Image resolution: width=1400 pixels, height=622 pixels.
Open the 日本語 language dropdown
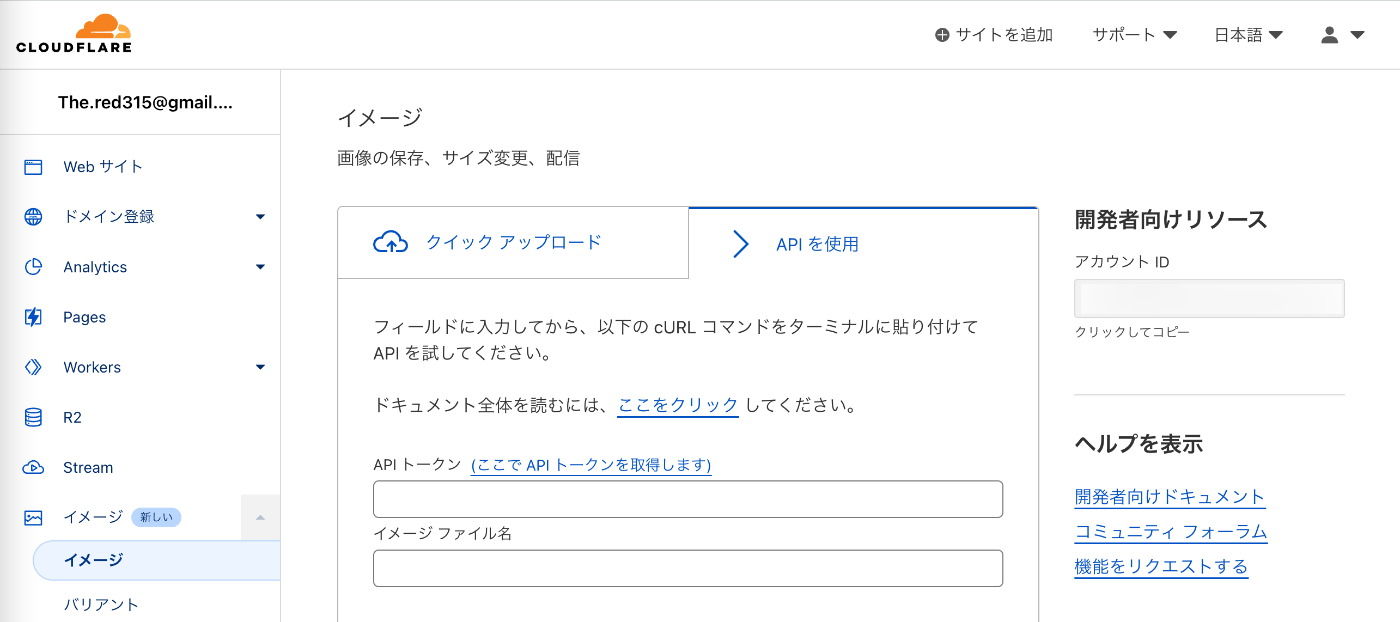(x=1248, y=35)
